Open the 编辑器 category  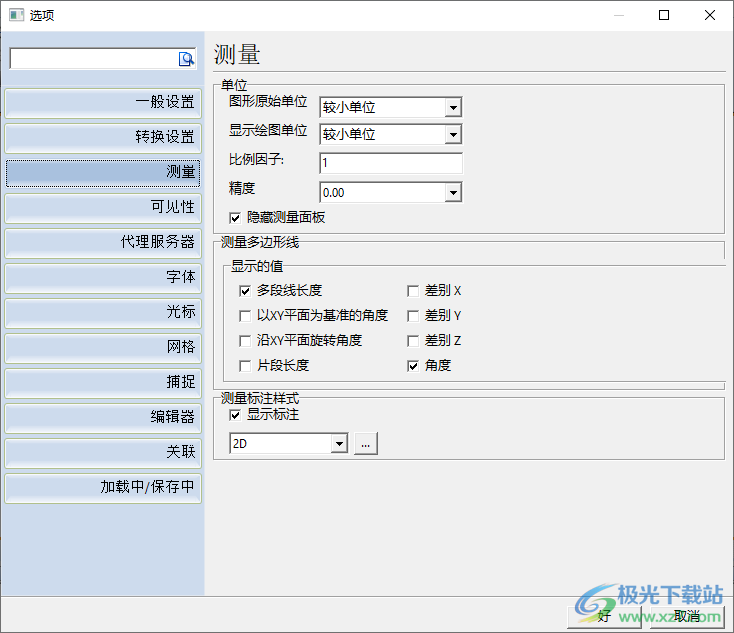coord(103,417)
